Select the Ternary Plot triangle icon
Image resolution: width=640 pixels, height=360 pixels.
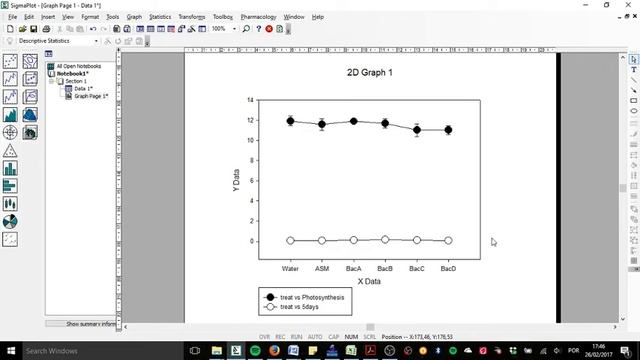(10, 151)
